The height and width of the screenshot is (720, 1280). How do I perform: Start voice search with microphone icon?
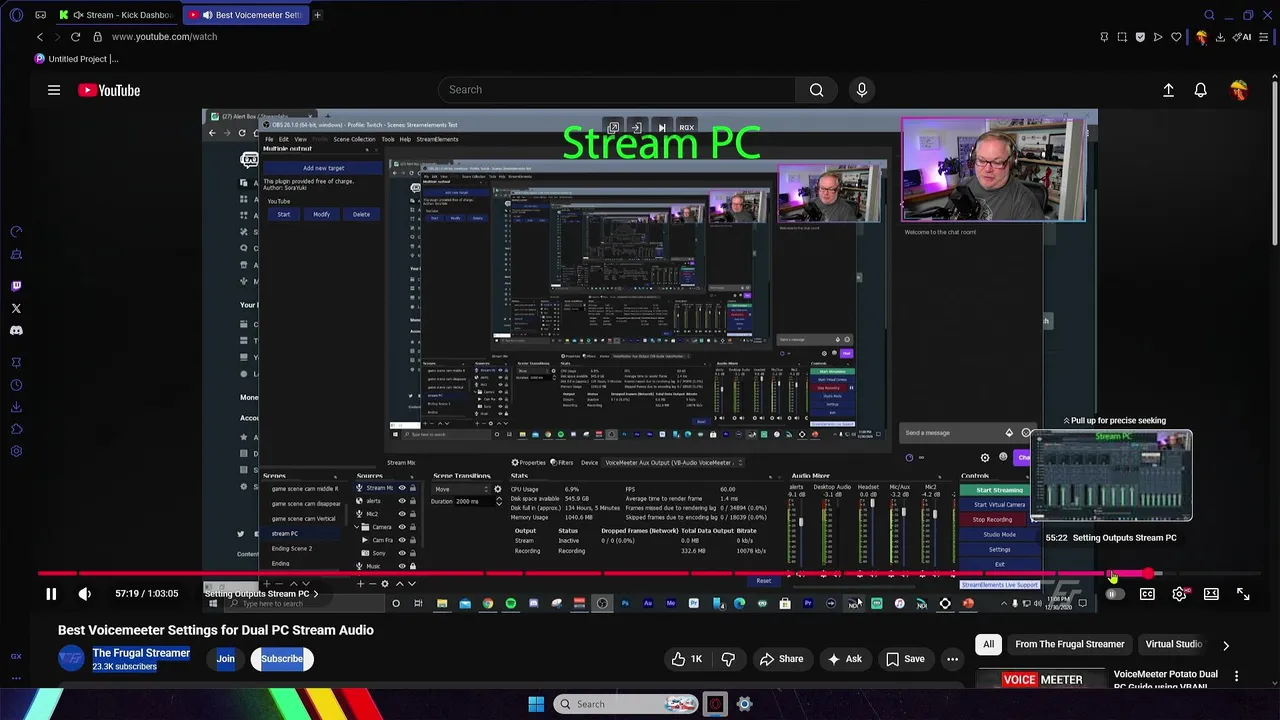(x=862, y=90)
